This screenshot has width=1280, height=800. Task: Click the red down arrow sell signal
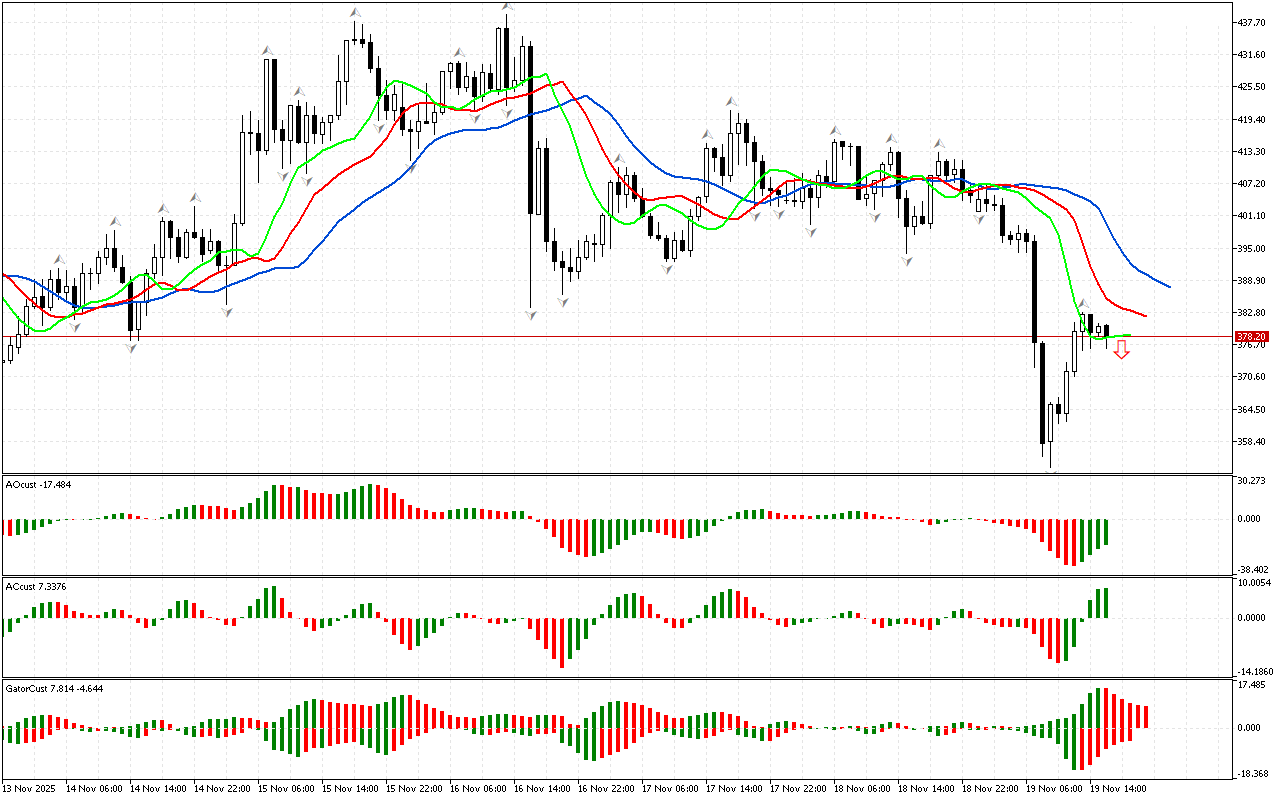click(1122, 349)
